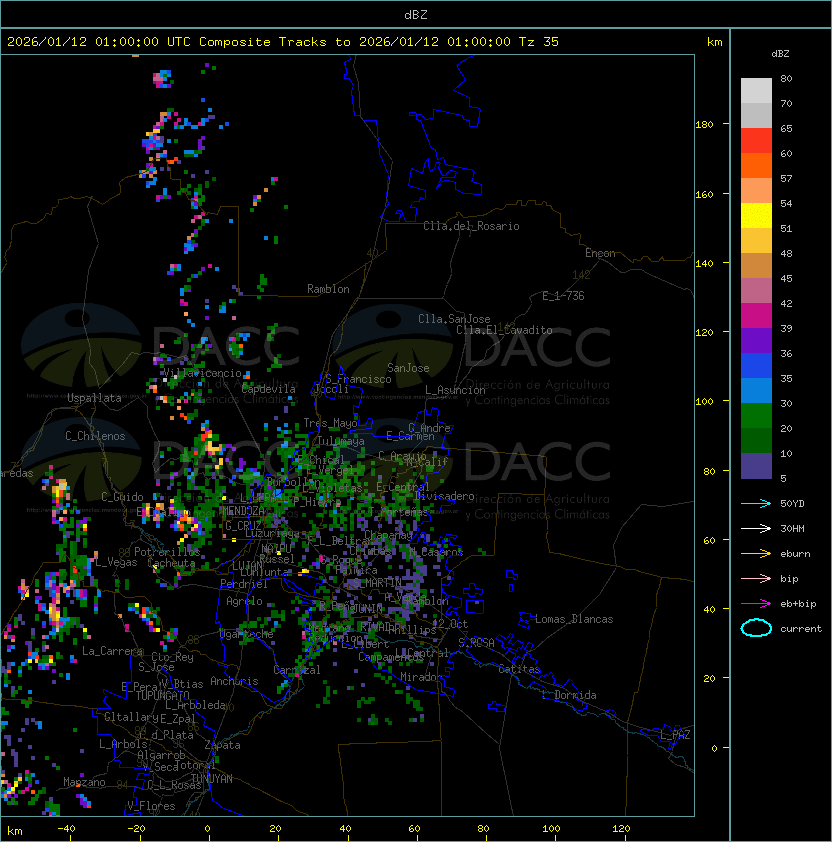Pick the light gray swatch below 80 dBZ
Screen dimensions: 832x842
pyautogui.click(x=756, y=90)
